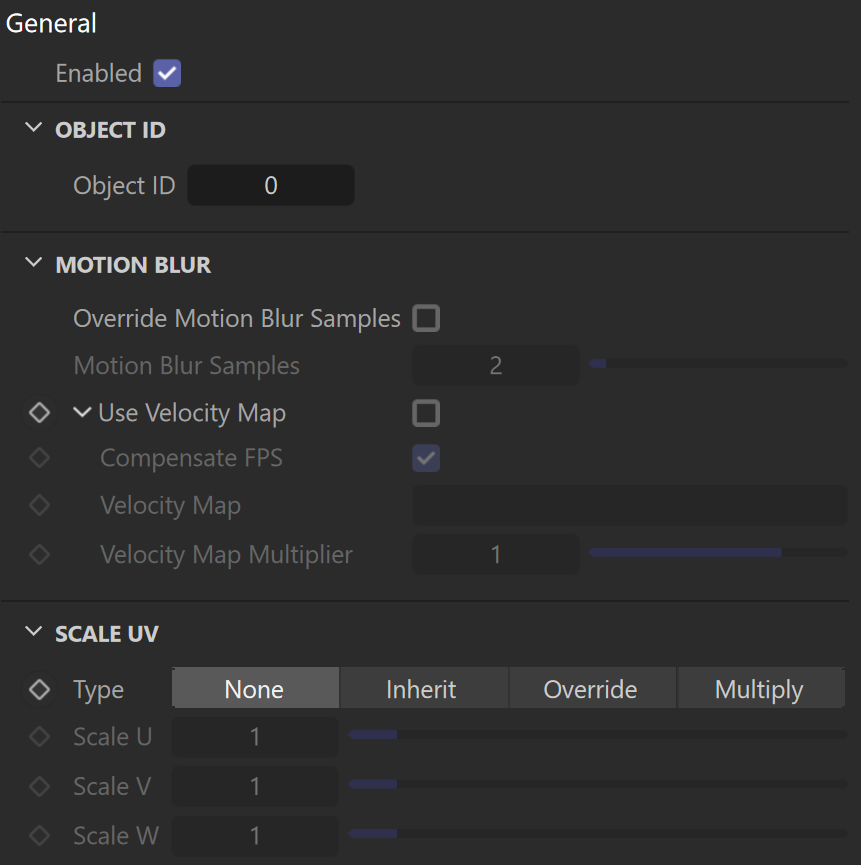Click the Scale V keyframe diamond
Image resolution: width=861 pixels, height=865 pixels.
(x=39, y=786)
